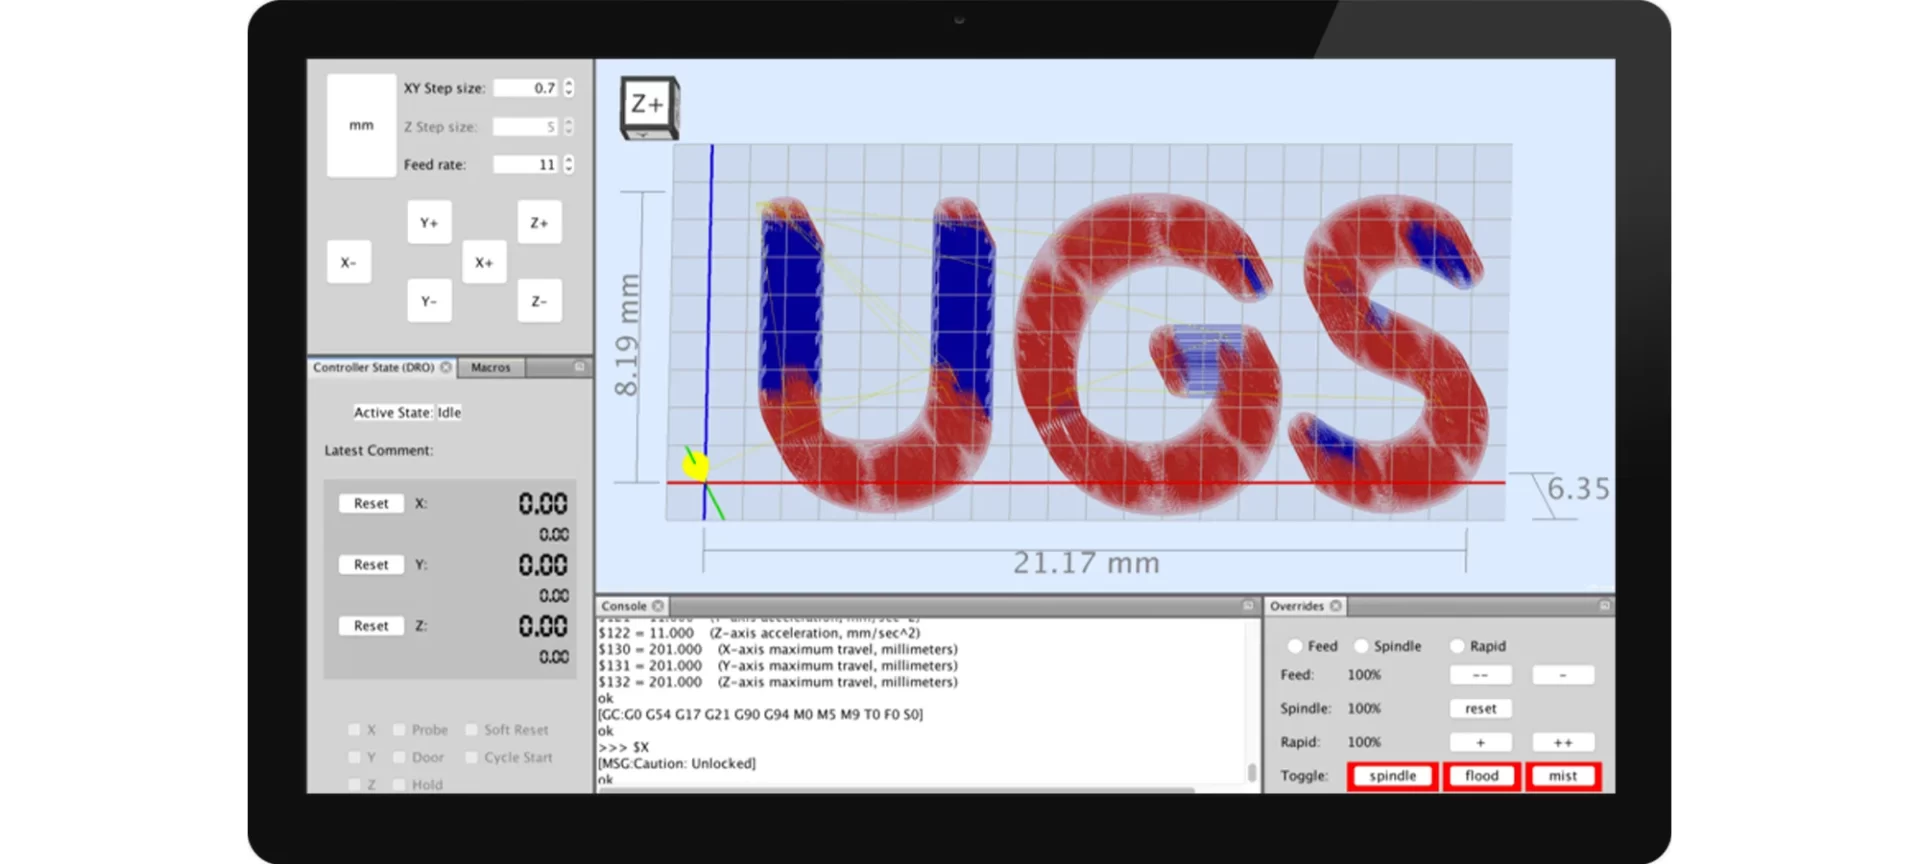Reset the Y axis position
Screen dimensions: 1920x864
click(371, 564)
